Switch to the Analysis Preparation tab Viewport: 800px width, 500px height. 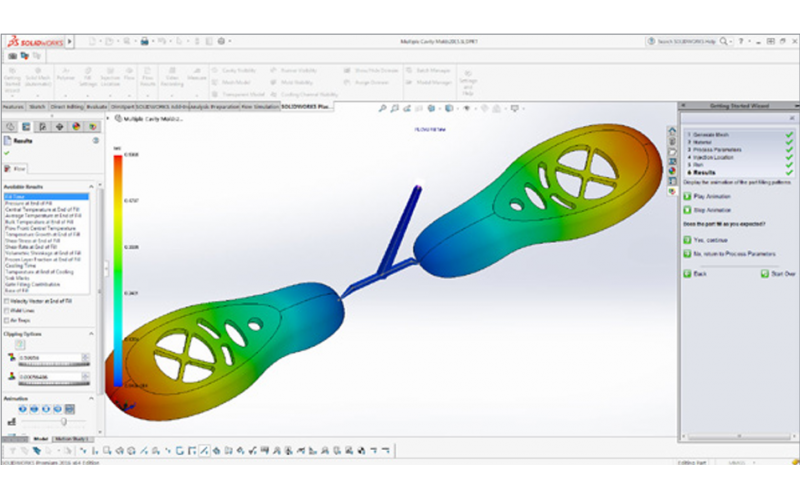point(214,107)
